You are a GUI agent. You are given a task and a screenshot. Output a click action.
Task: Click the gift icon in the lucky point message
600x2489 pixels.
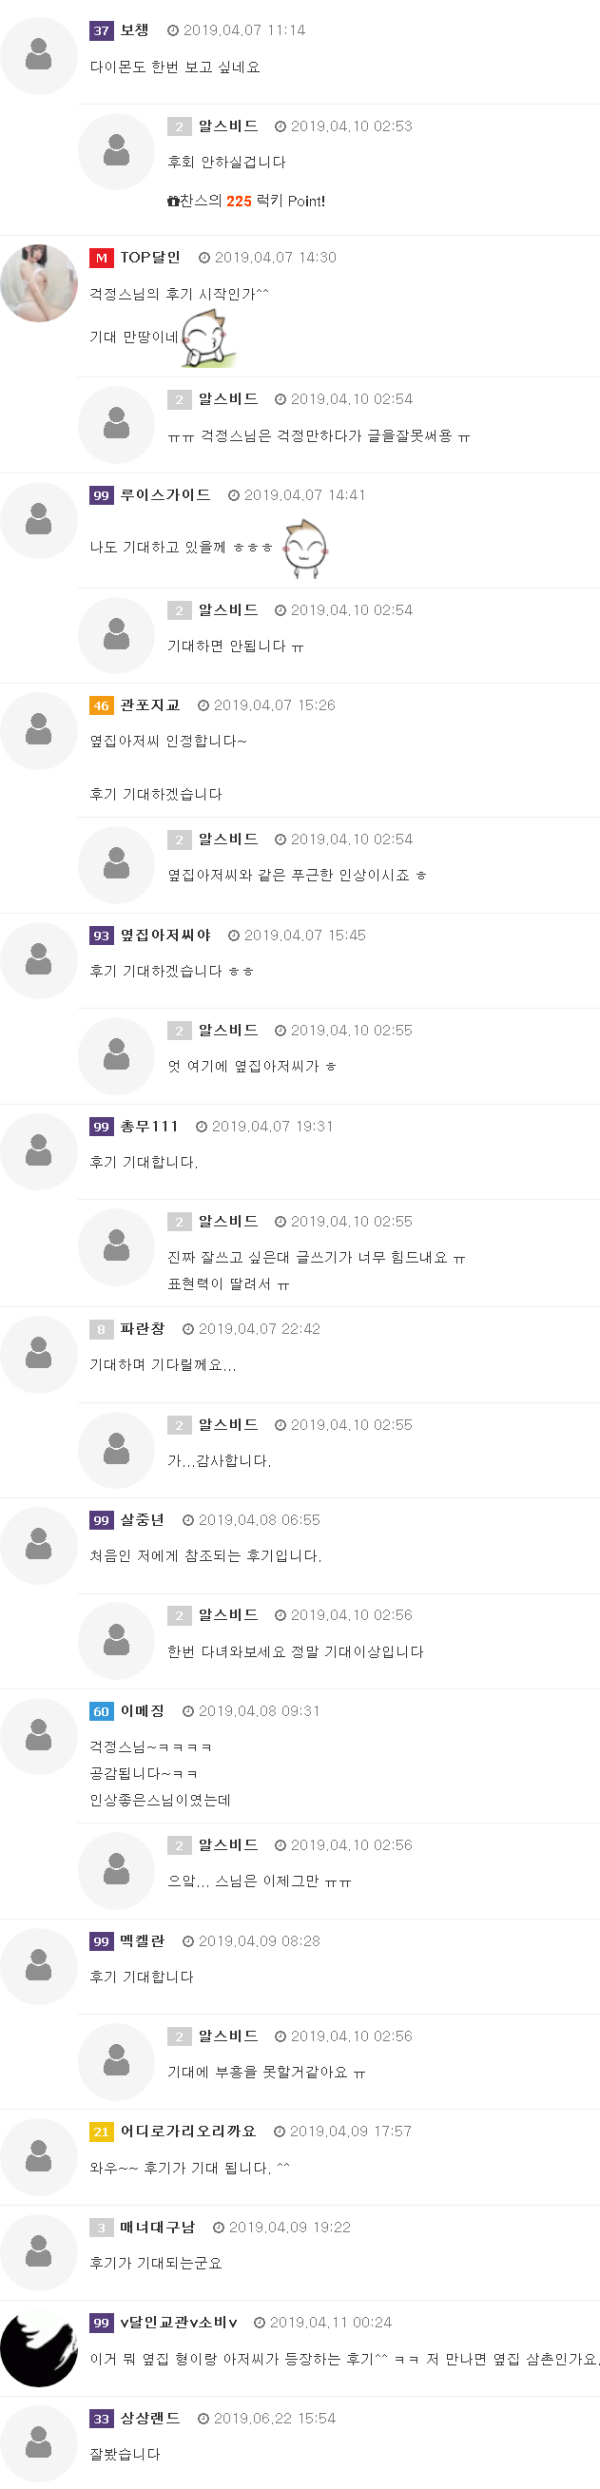(x=173, y=201)
